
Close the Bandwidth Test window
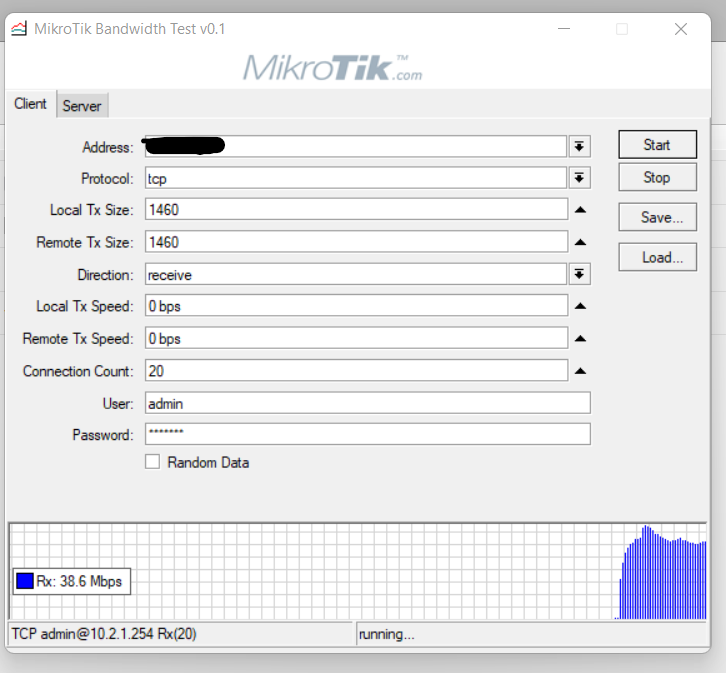pos(681,29)
